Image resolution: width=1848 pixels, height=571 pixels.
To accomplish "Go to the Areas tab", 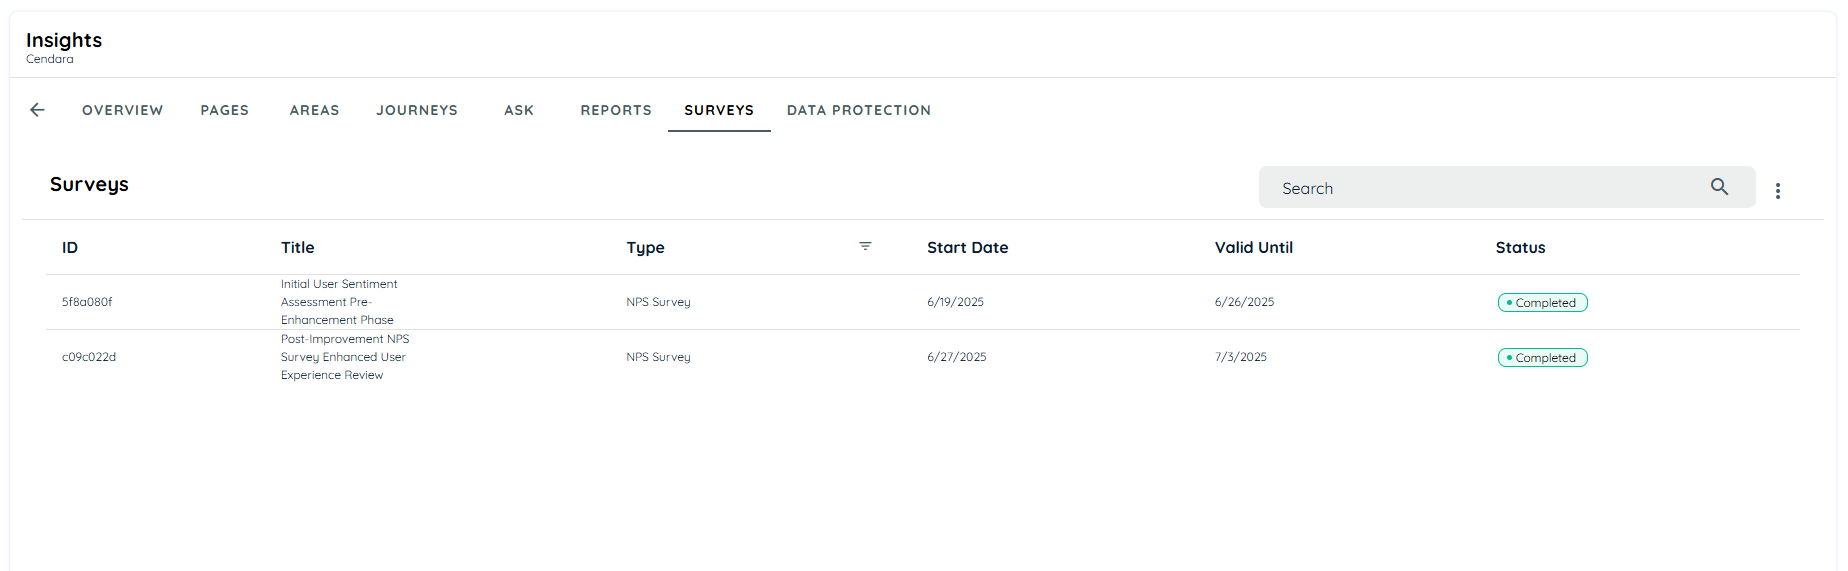I will (x=314, y=110).
